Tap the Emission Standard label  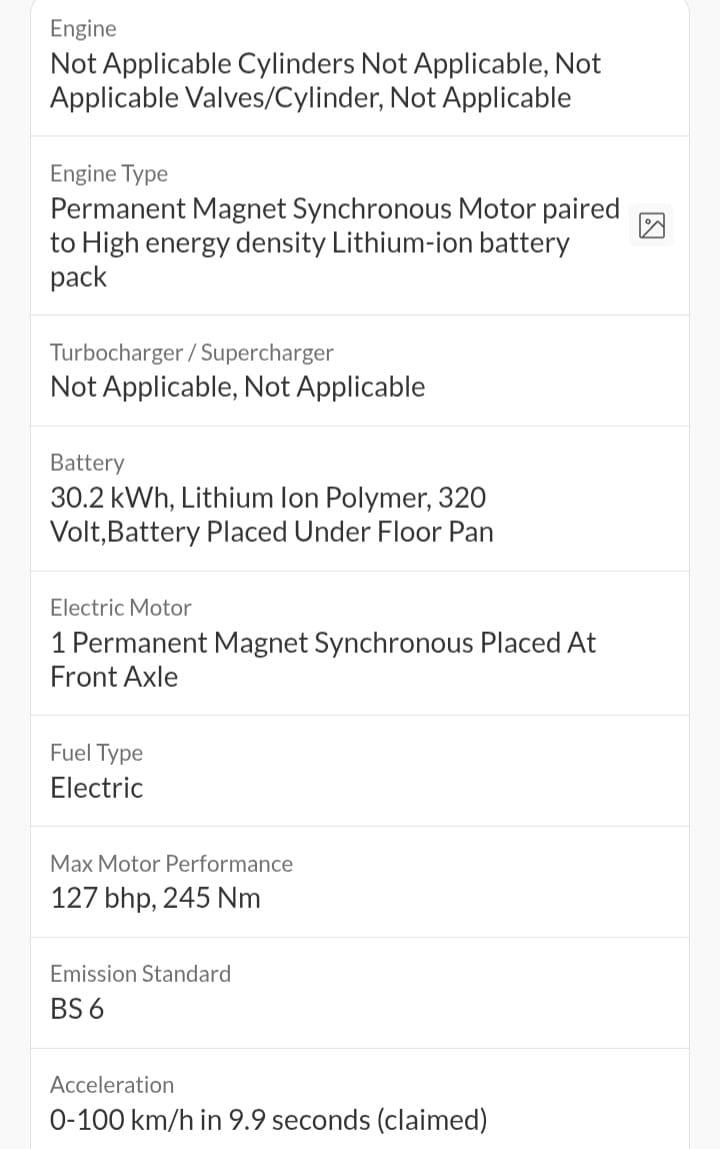(x=141, y=974)
